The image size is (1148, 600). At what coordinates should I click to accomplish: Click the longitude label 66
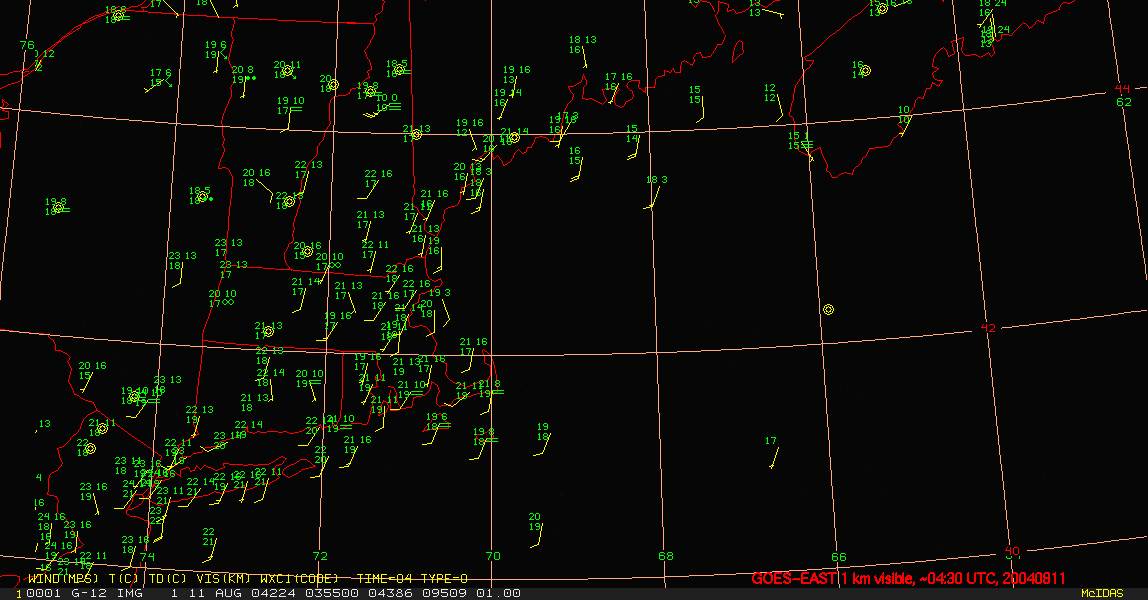(x=839, y=558)
